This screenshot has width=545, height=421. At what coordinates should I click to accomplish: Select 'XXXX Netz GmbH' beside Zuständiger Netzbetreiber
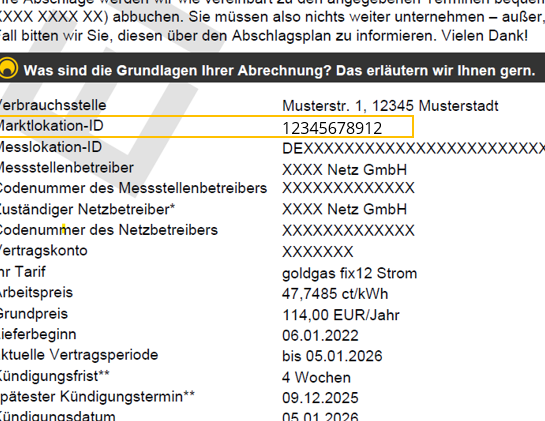coord(344,209)
